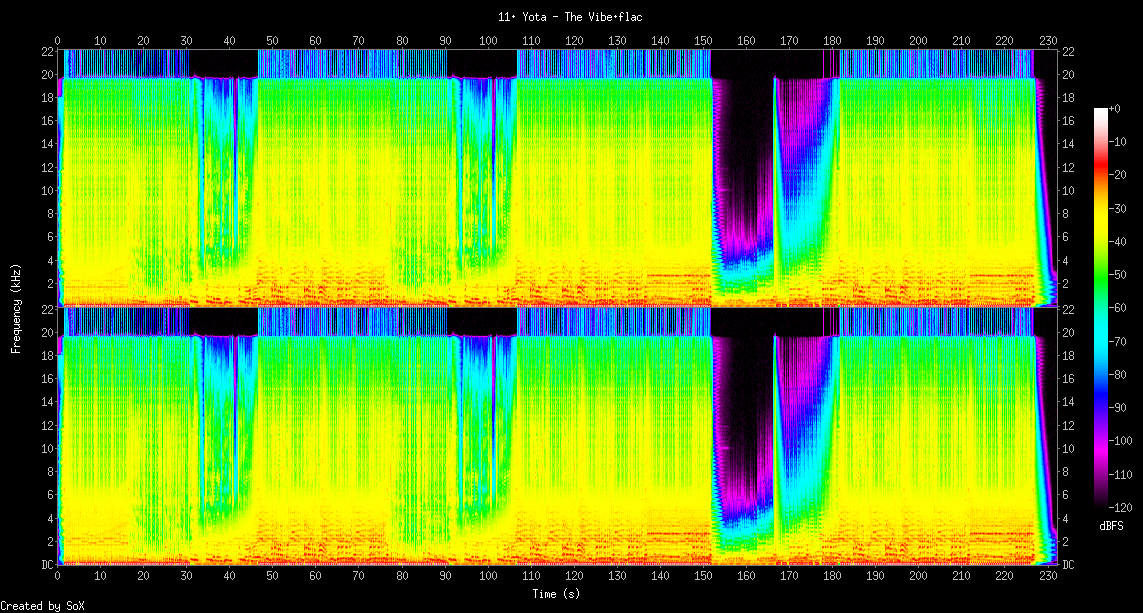Click the 0 second mark on the bottom time axis
This screenshot has height=613, width=1143.
point(58,577)
